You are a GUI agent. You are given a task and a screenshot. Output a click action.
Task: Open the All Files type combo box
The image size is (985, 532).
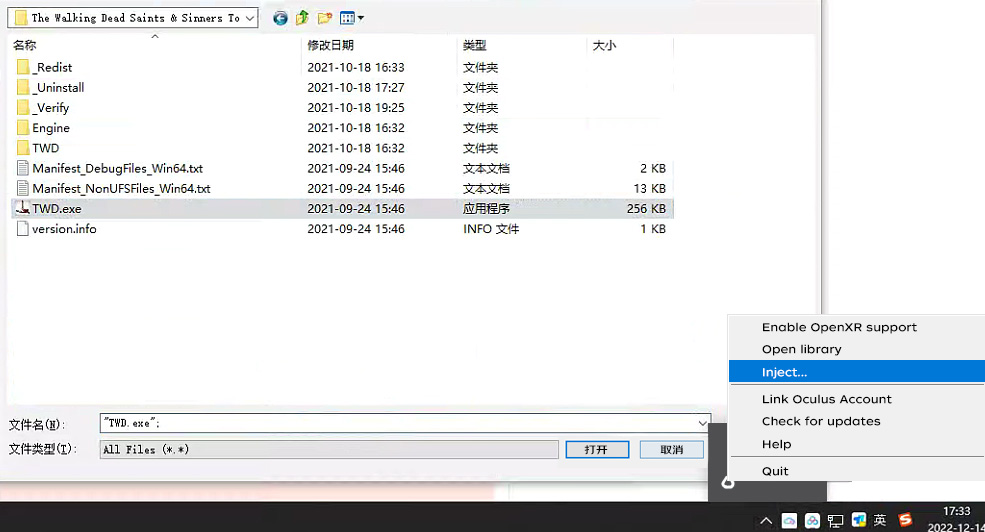(x=329, y=449)
